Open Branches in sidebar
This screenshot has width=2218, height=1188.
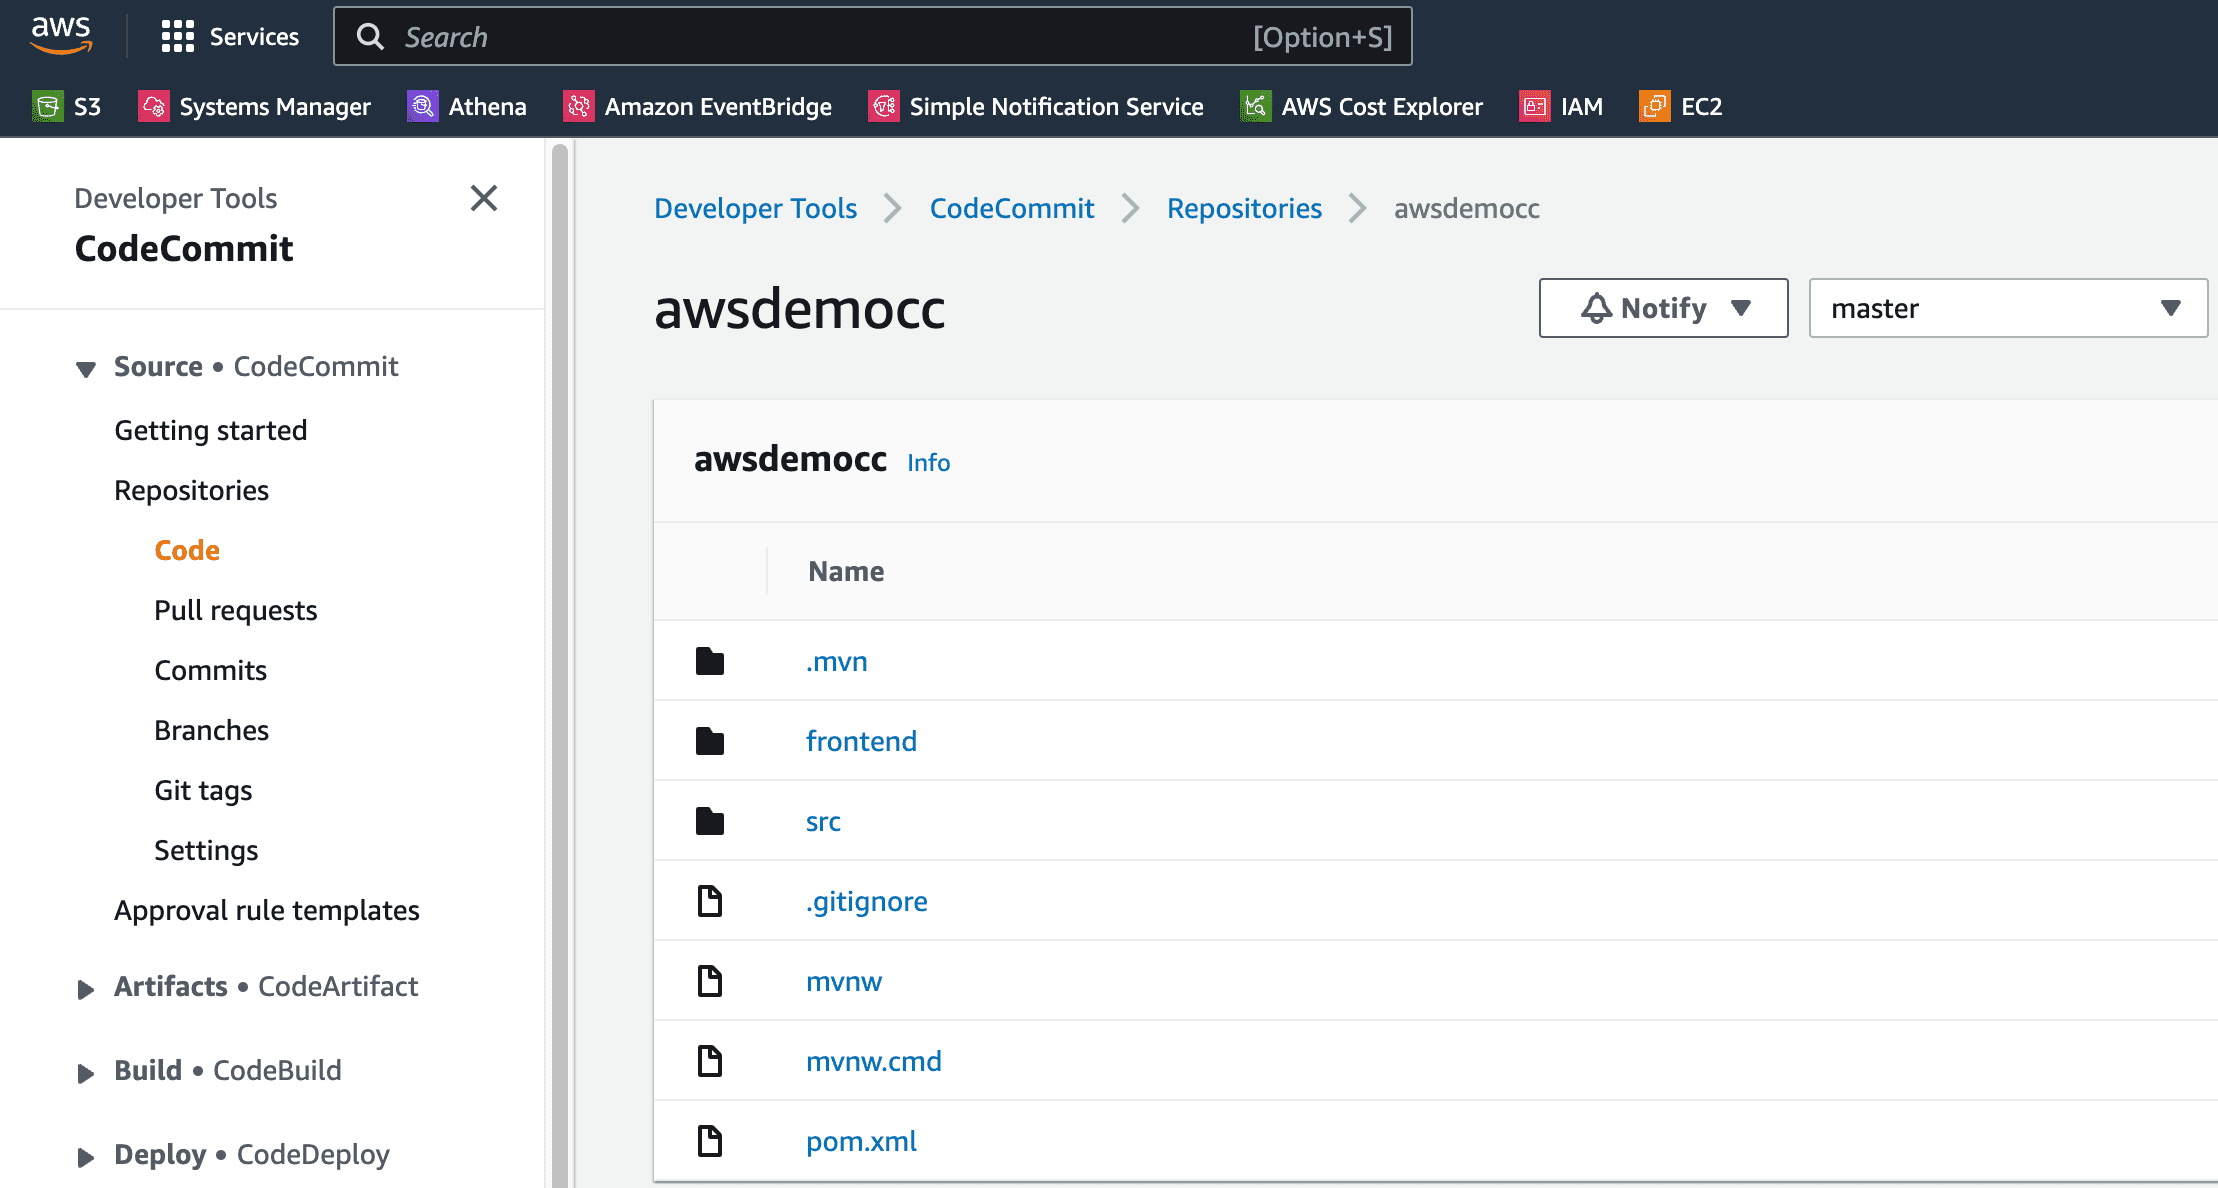(212, 730)
